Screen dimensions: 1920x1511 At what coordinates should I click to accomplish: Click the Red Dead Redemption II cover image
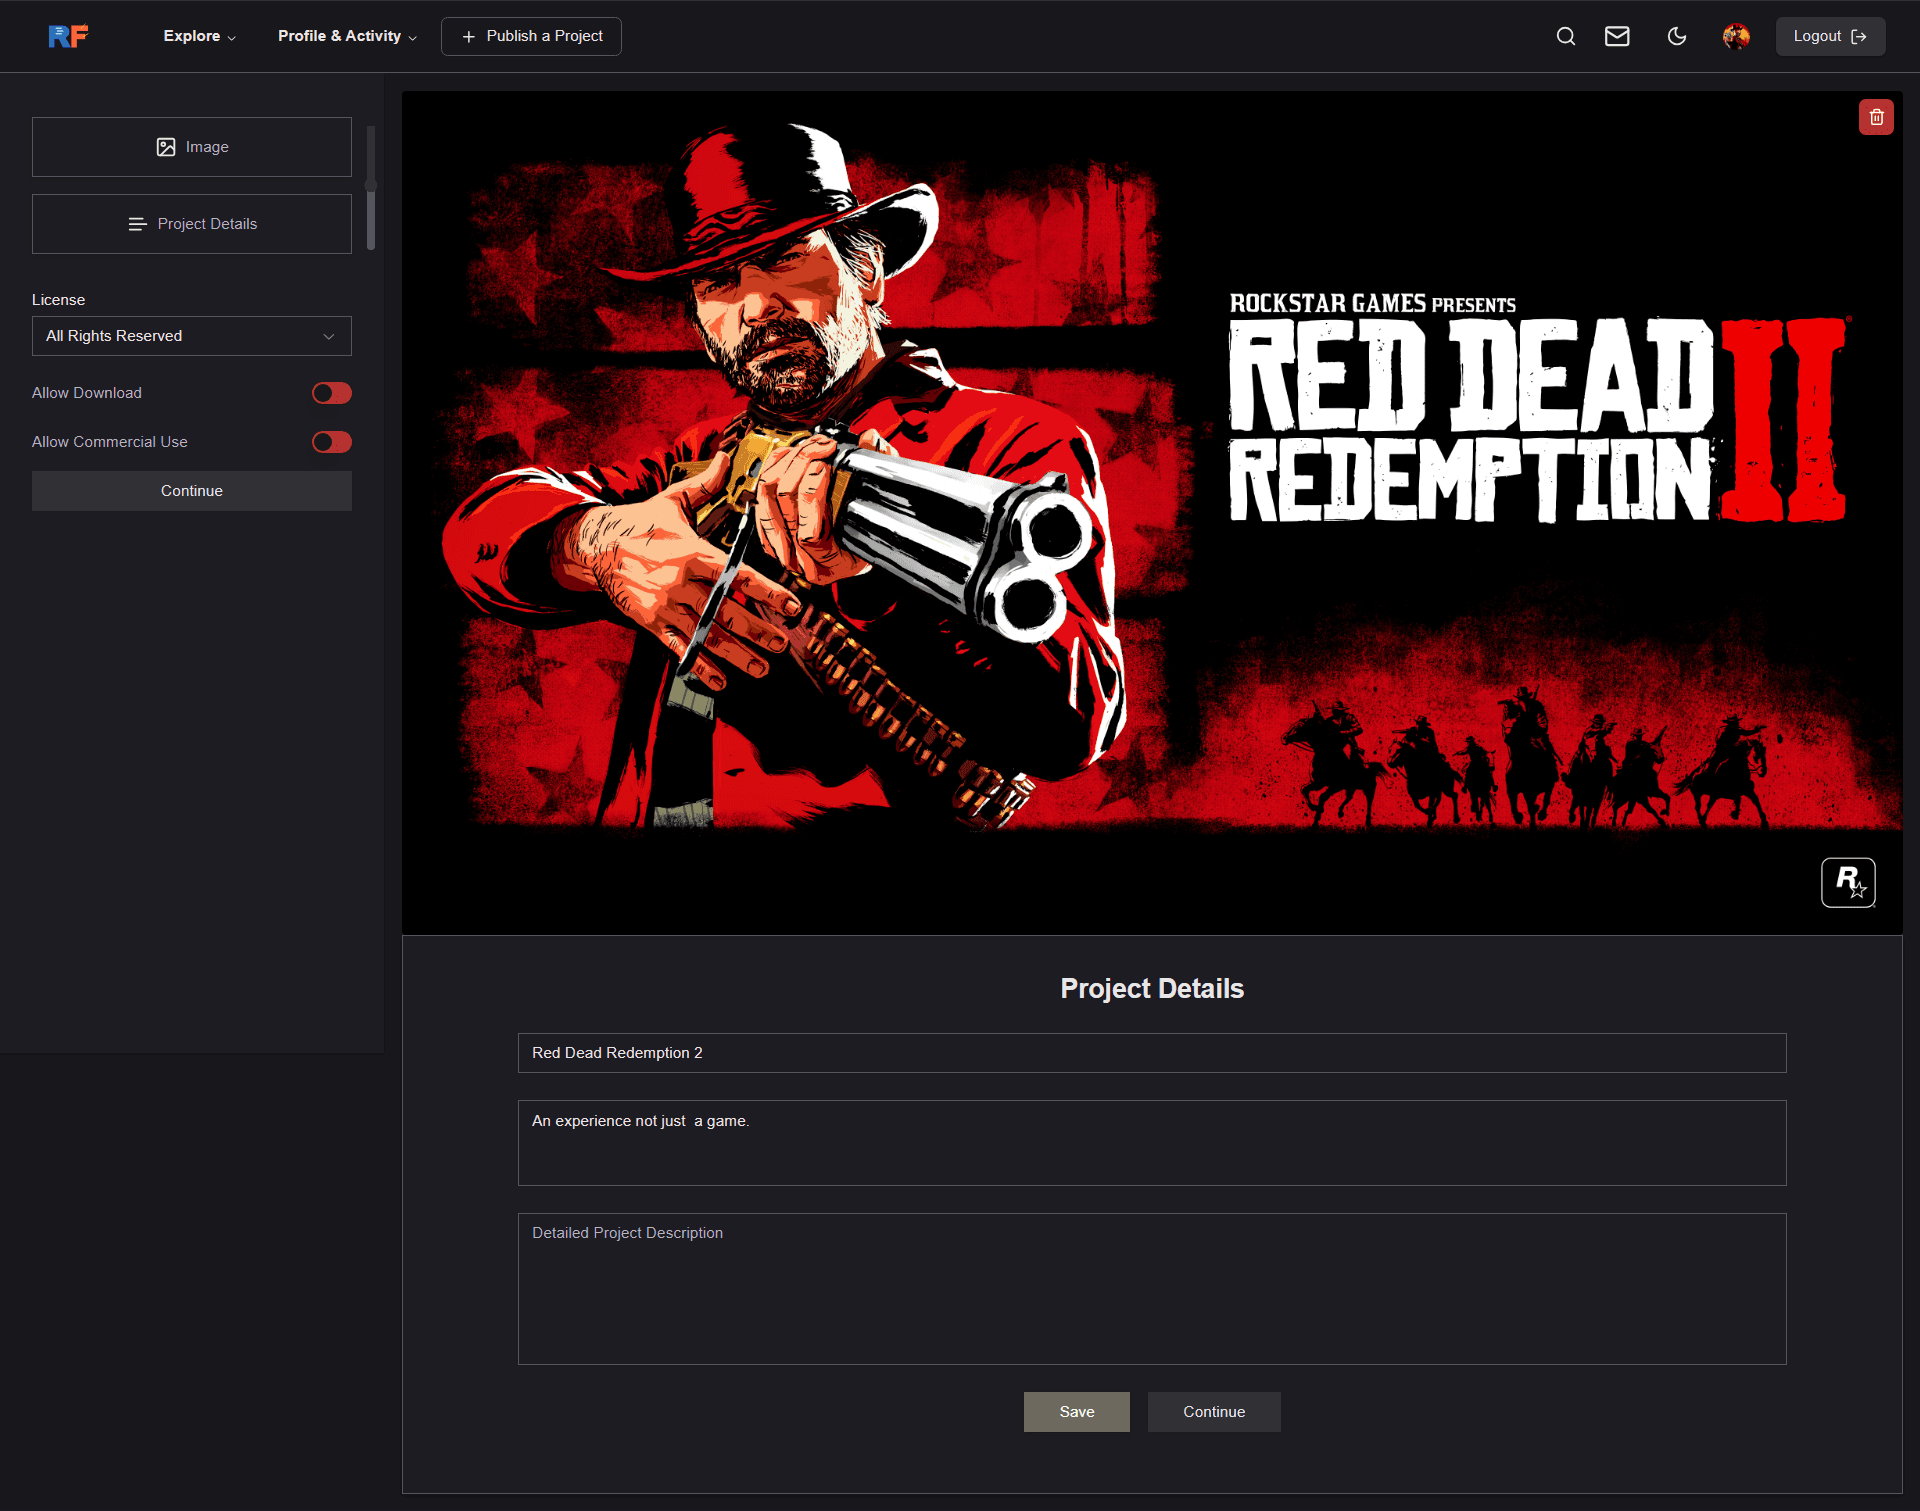[x=1152, y=513]
